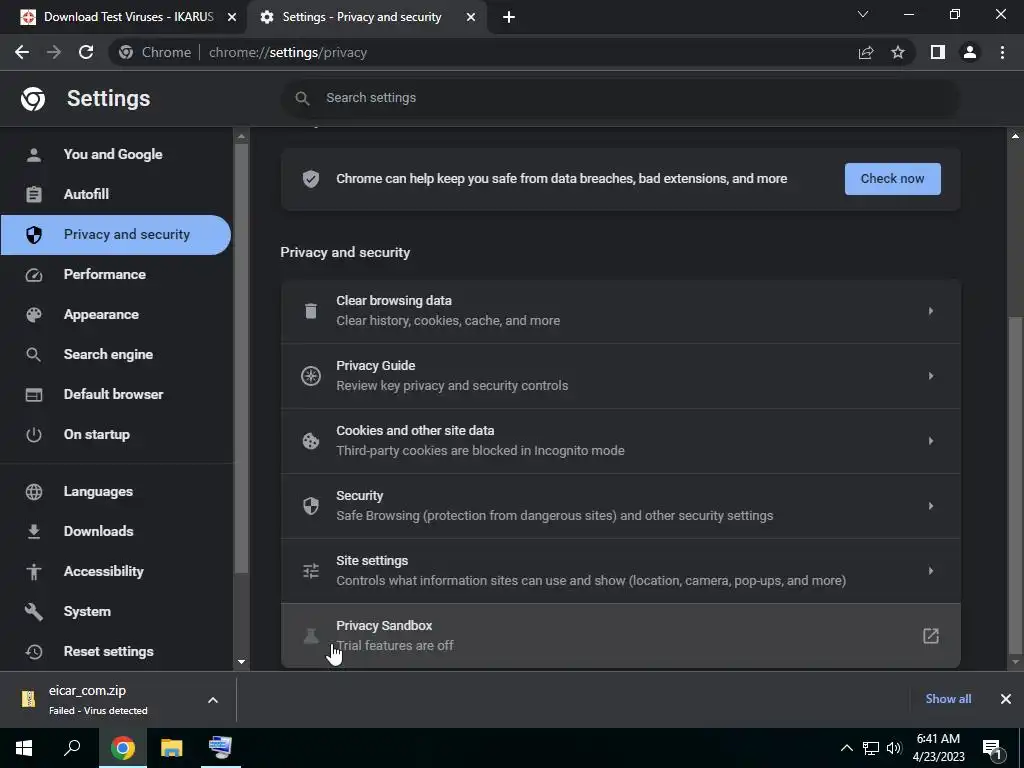The height and width of the screenshot is (768, 1024).
Task: Open Accessibility settings section
Action: pos(116,571)
